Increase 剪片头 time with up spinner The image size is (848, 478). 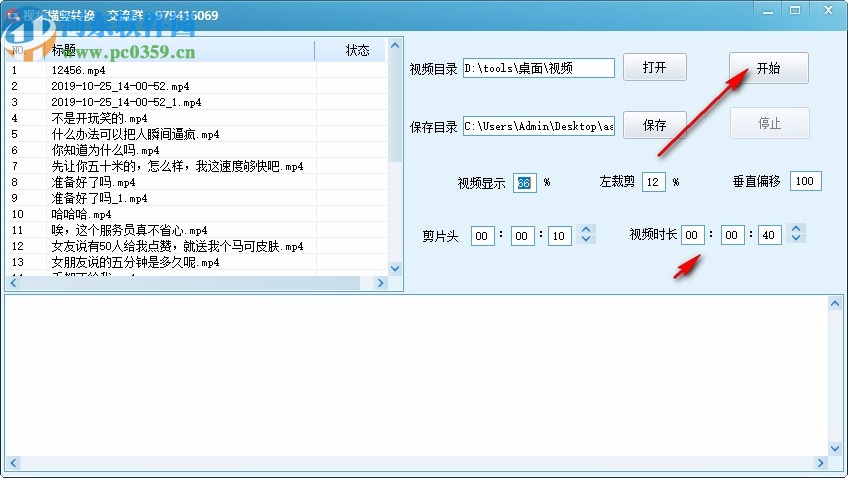(586, 229)
